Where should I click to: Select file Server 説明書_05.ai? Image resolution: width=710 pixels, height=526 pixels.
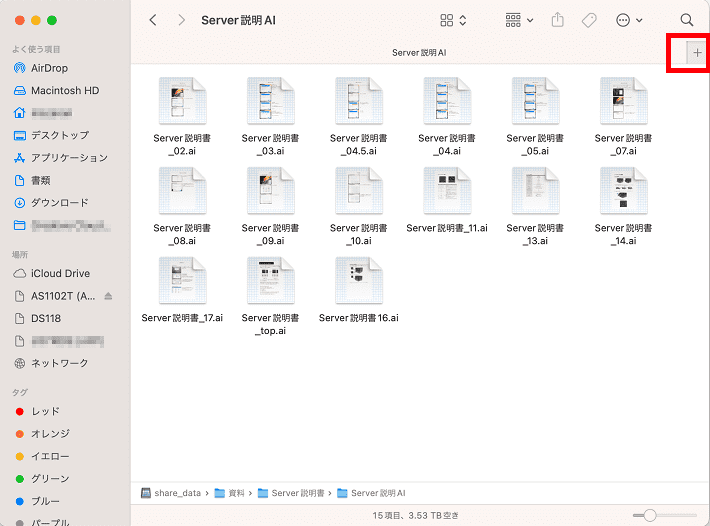535,117
